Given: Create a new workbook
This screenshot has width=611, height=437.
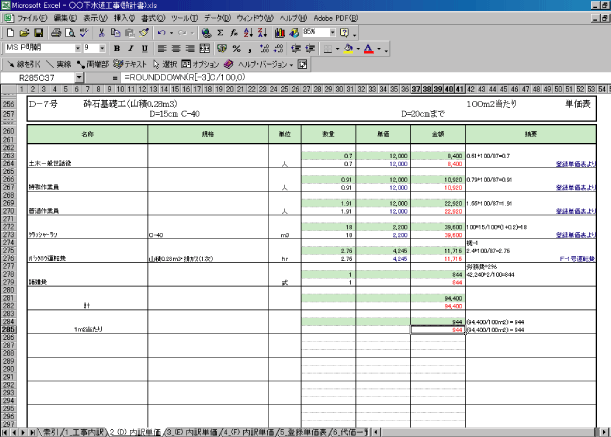Looking at the screenshot, I should click(11, 33).
